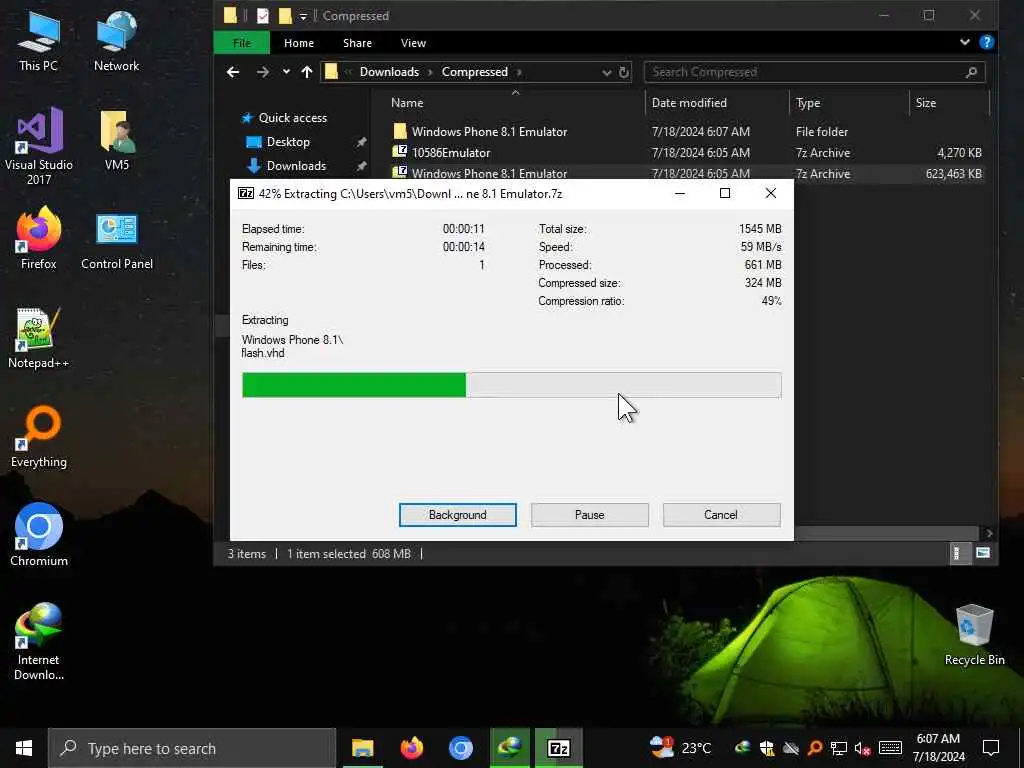This screenshot has width=1024, height=768.
Task: Click the taskbar search box
Action: coord(192,748)
